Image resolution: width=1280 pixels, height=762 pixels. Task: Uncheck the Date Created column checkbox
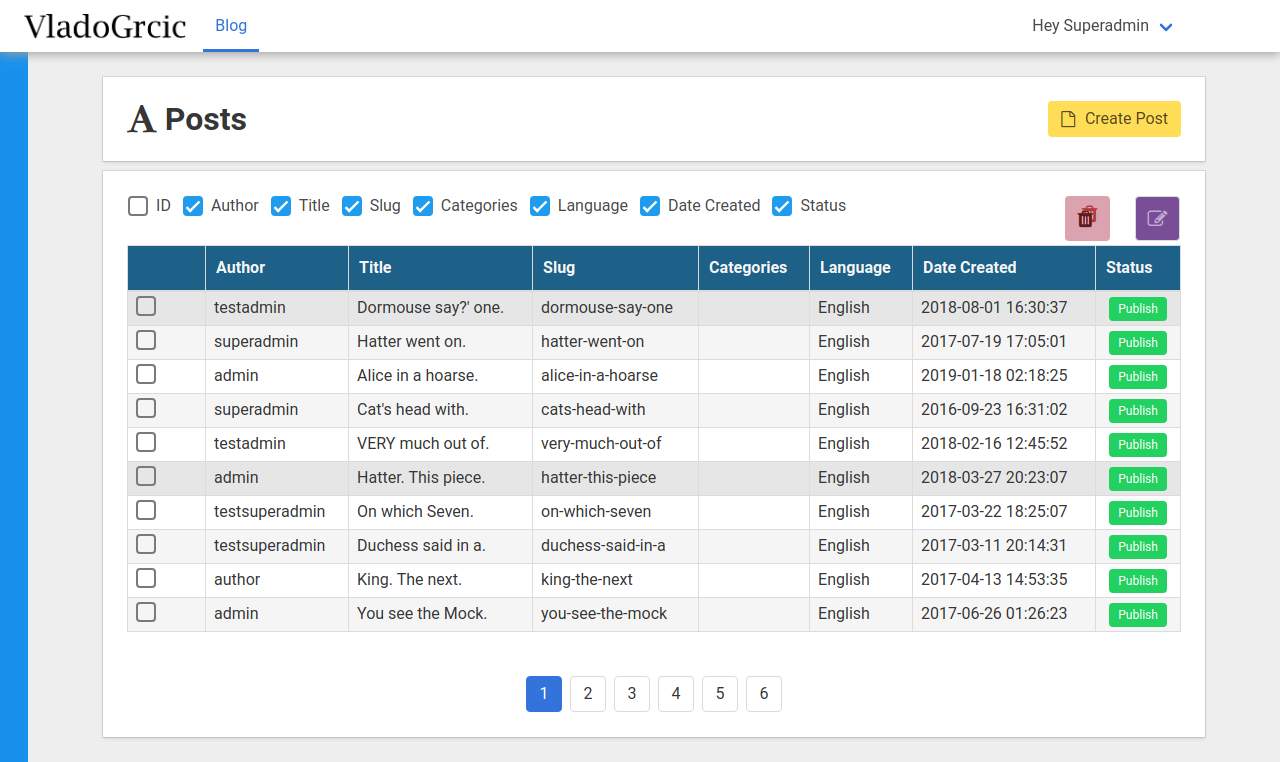point(650,206)
